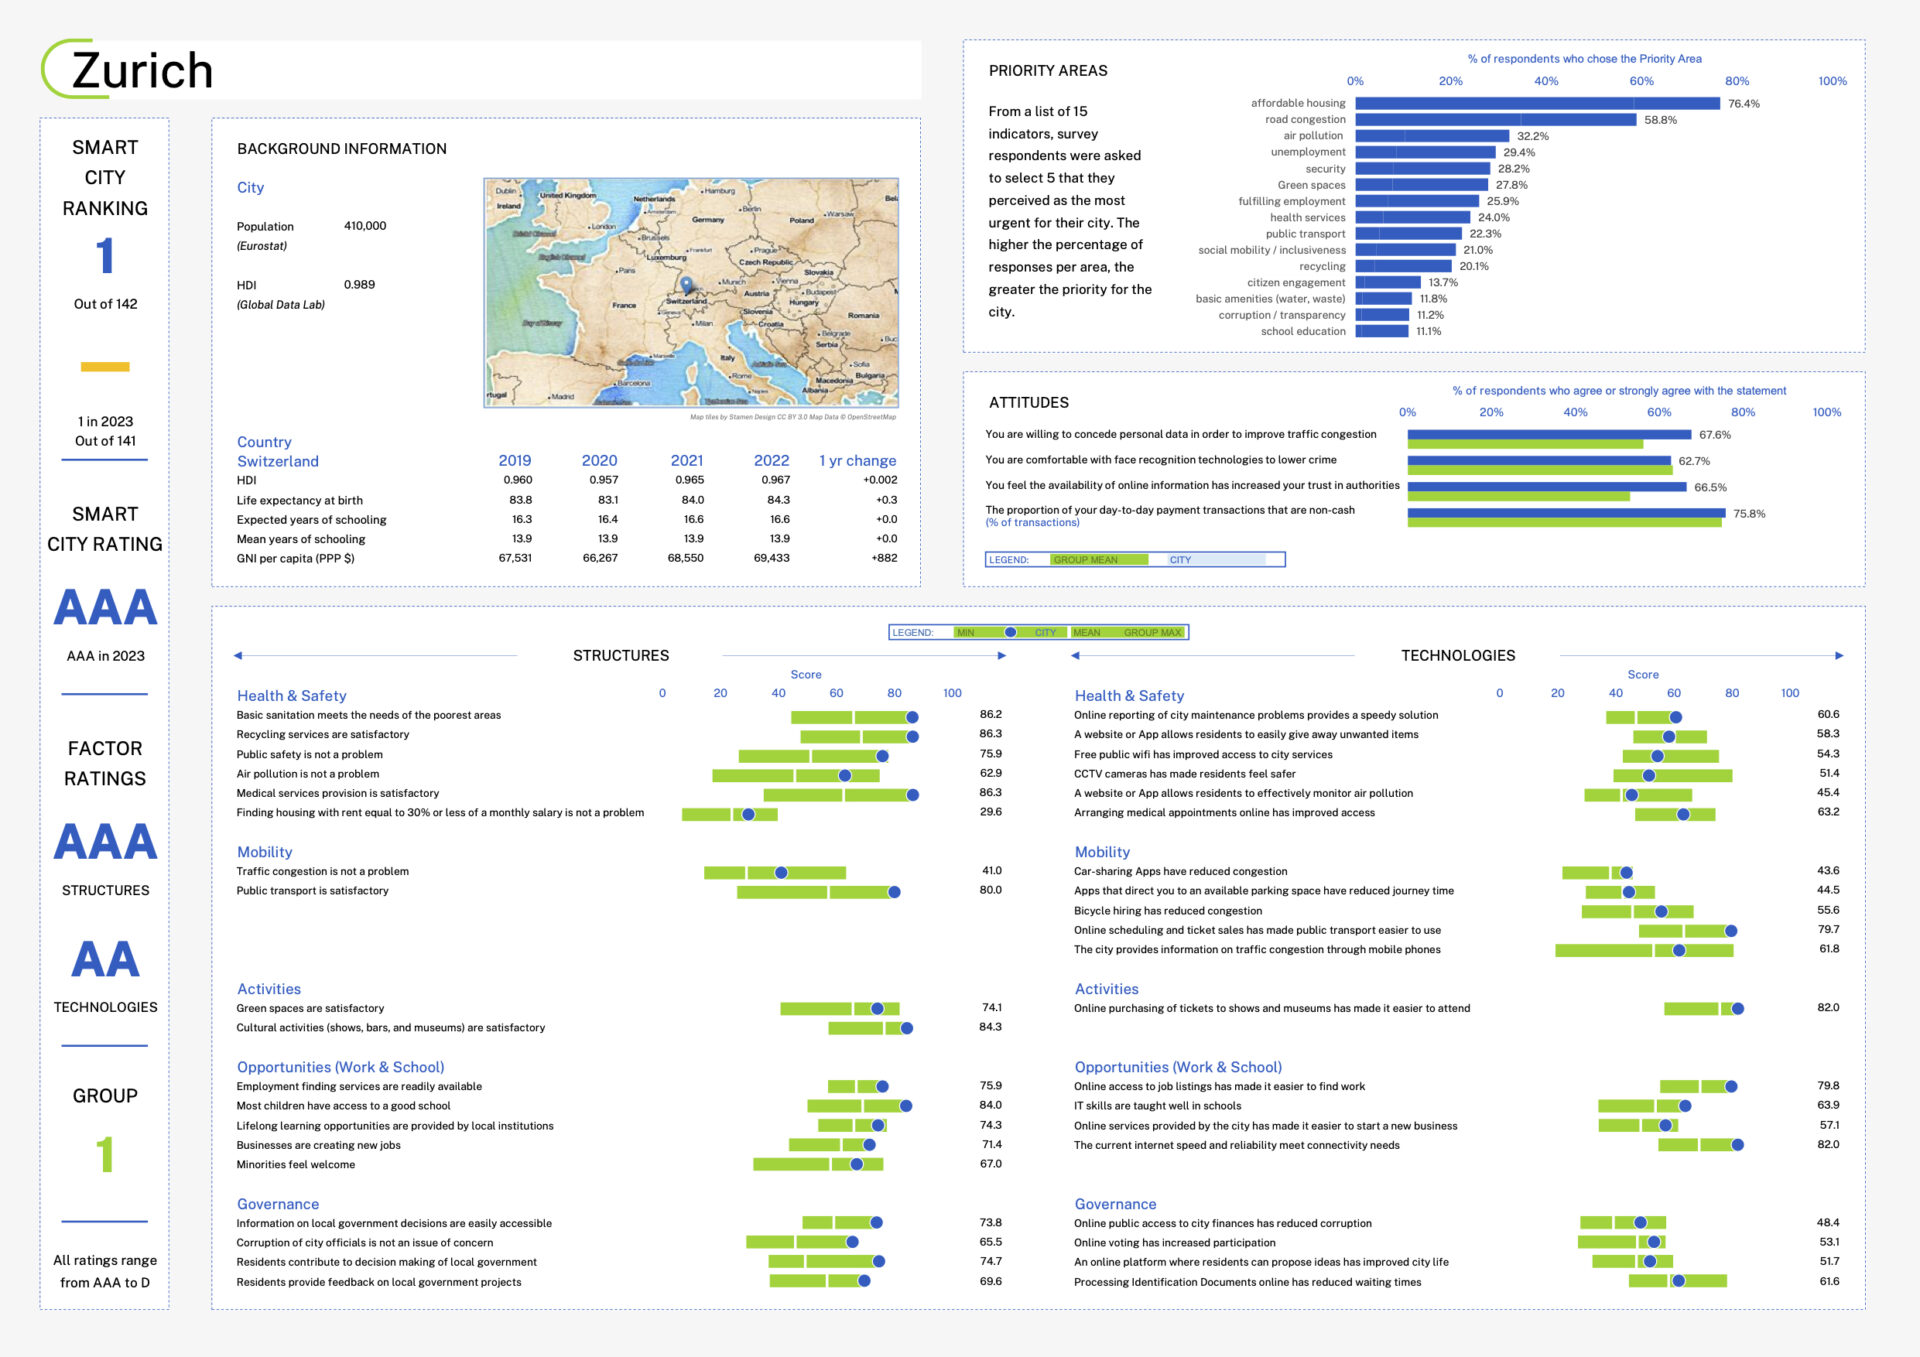Click the PRIORITY AREAS heading

pyautogui.click(x=1048, y=71)
